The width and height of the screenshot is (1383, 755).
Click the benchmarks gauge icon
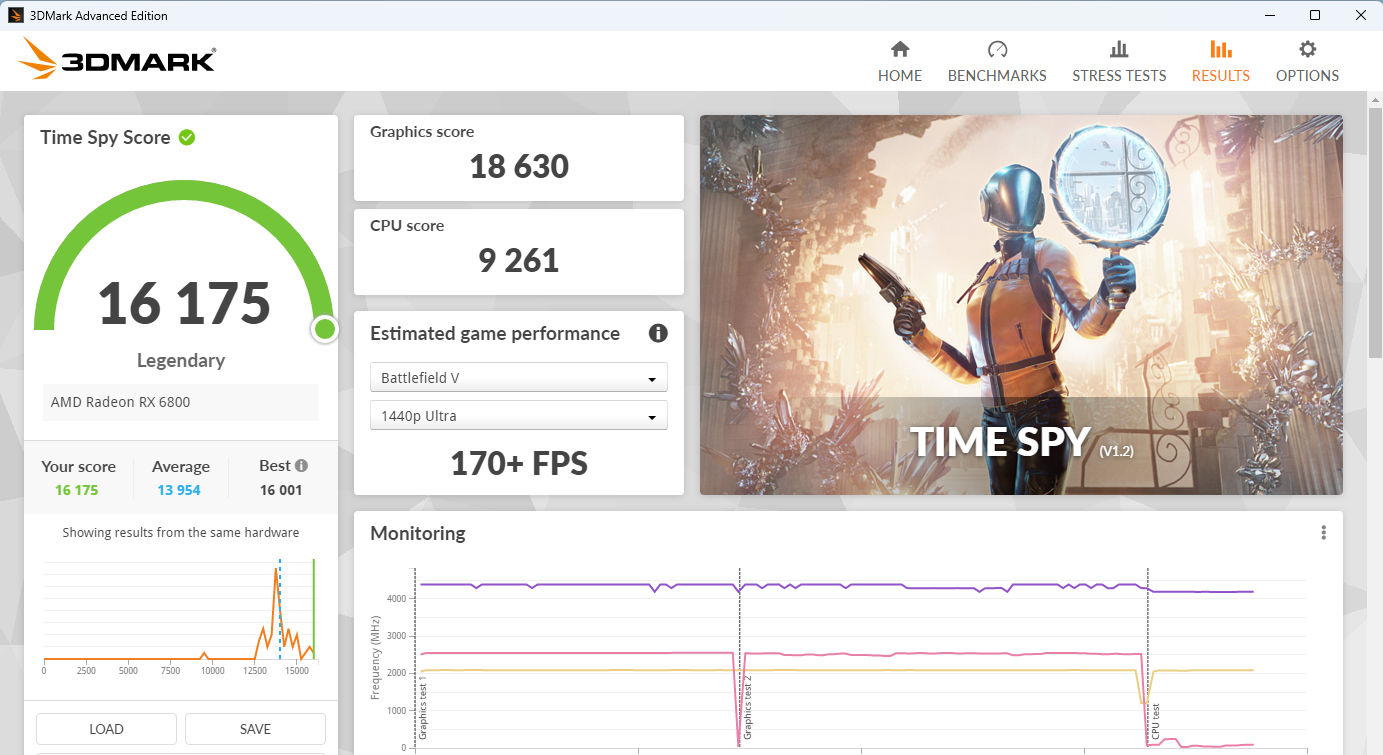click(x=997, y=49)
